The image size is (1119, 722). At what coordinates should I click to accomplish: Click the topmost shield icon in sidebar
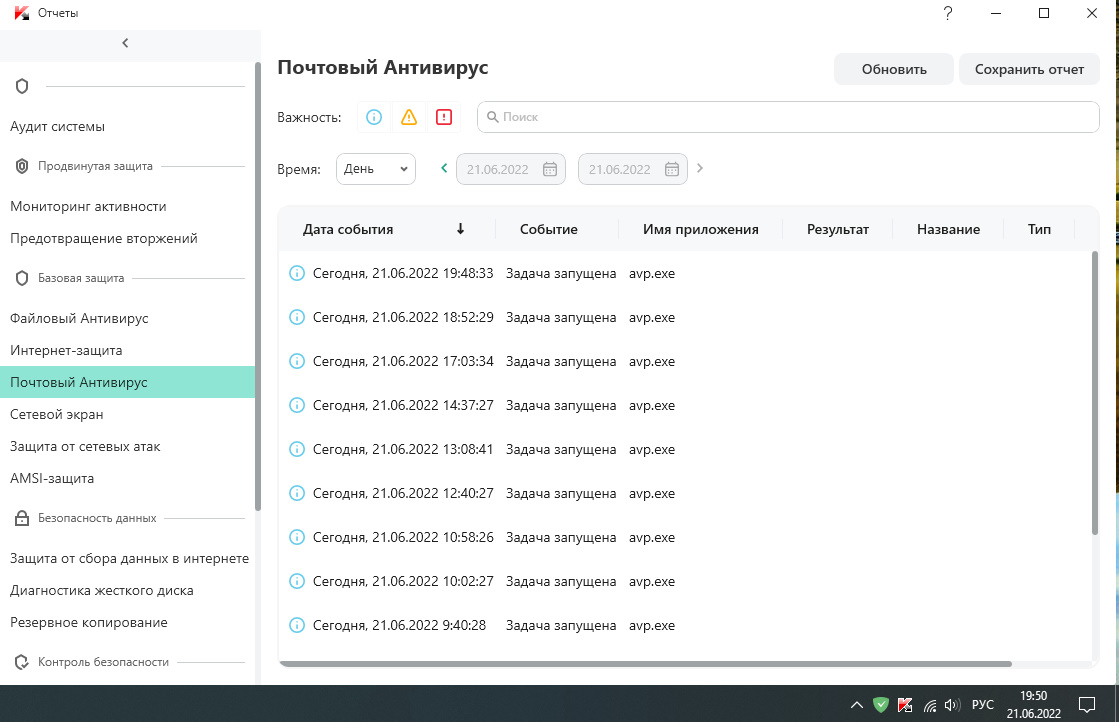22,86
